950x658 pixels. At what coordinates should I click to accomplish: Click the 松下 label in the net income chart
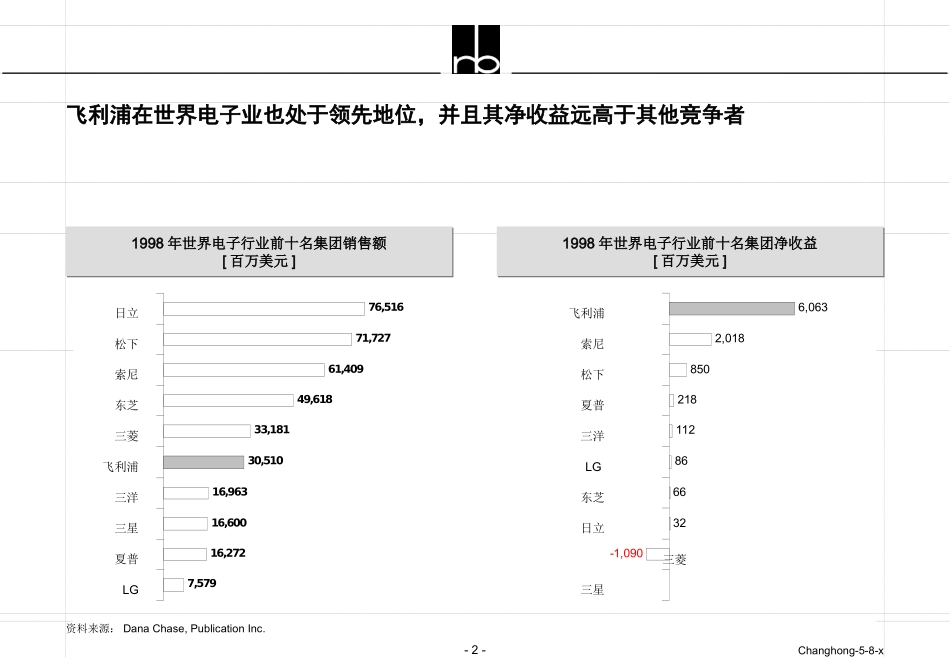coord(593,374)
